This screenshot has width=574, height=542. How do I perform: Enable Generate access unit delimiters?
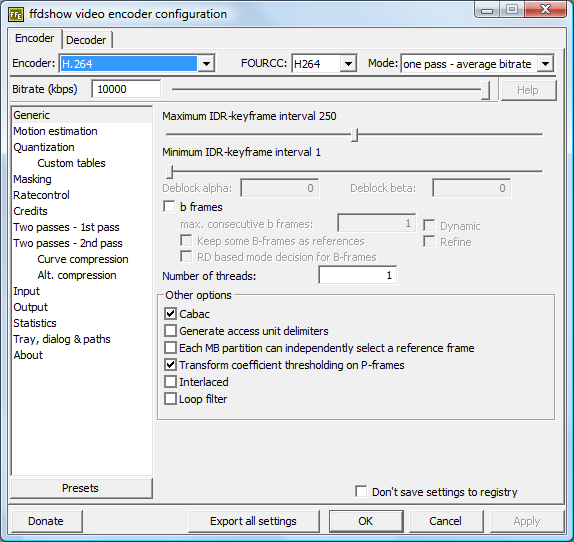[x=170, y=331]
